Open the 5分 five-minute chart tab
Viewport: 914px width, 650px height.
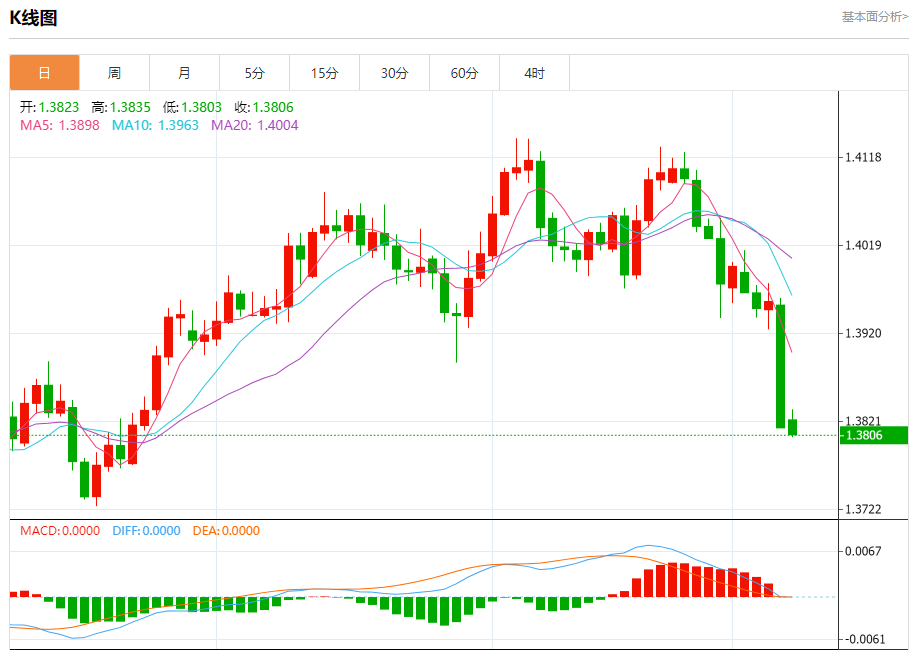click(254, 73)
